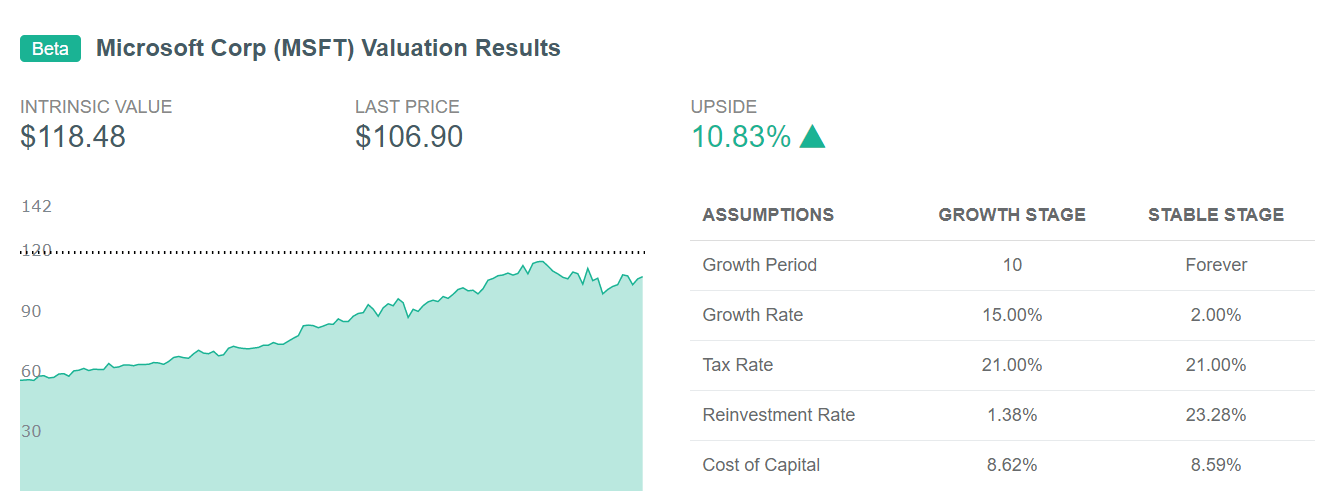This screenshot has width=1334, height=504.
Task: Click the last price $106.90
Action: tap(409, 137)
